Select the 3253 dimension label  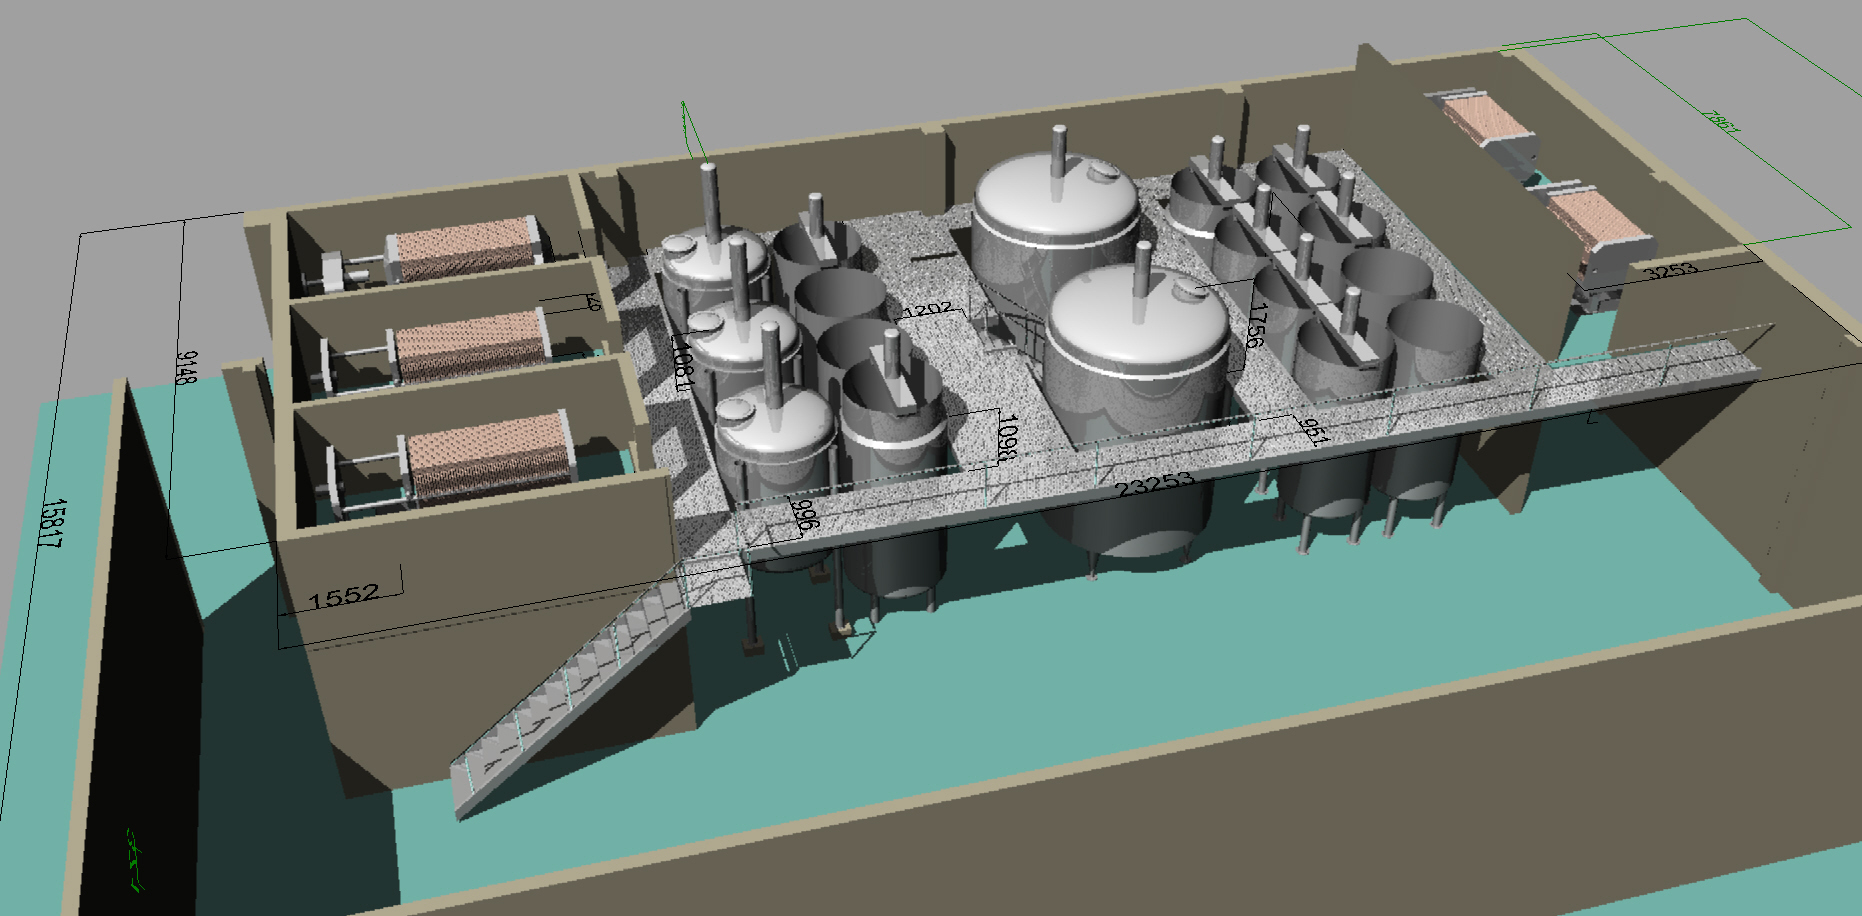(1670, 270)
